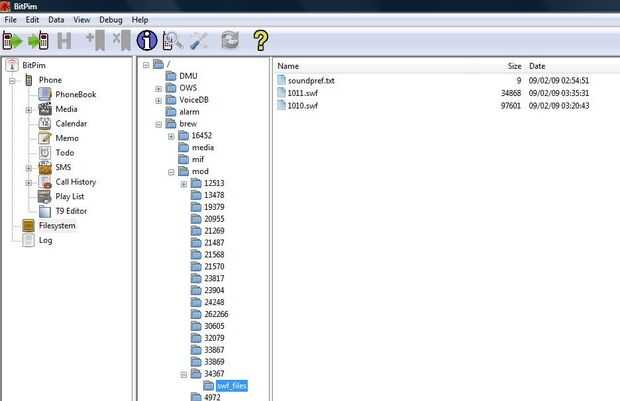Collapse the root / folder
620x401 pixels.
click(x=146, y=64)
